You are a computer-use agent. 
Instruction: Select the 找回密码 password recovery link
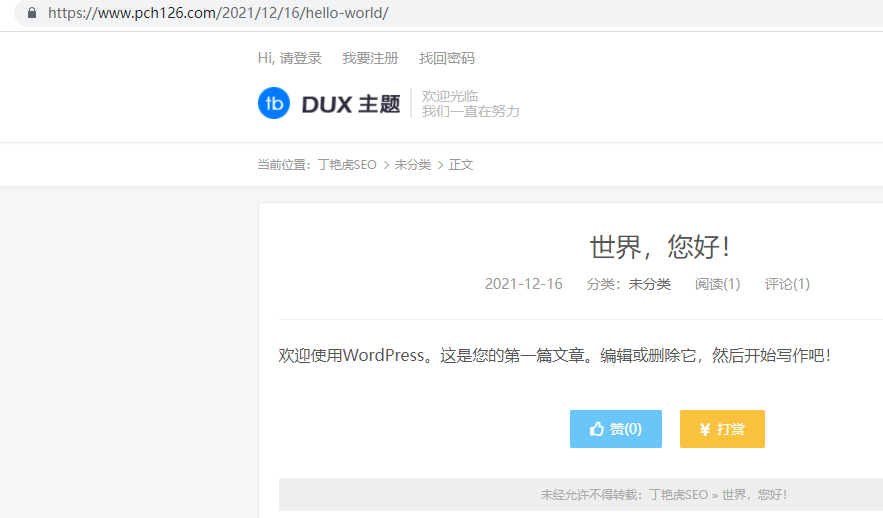447,58
